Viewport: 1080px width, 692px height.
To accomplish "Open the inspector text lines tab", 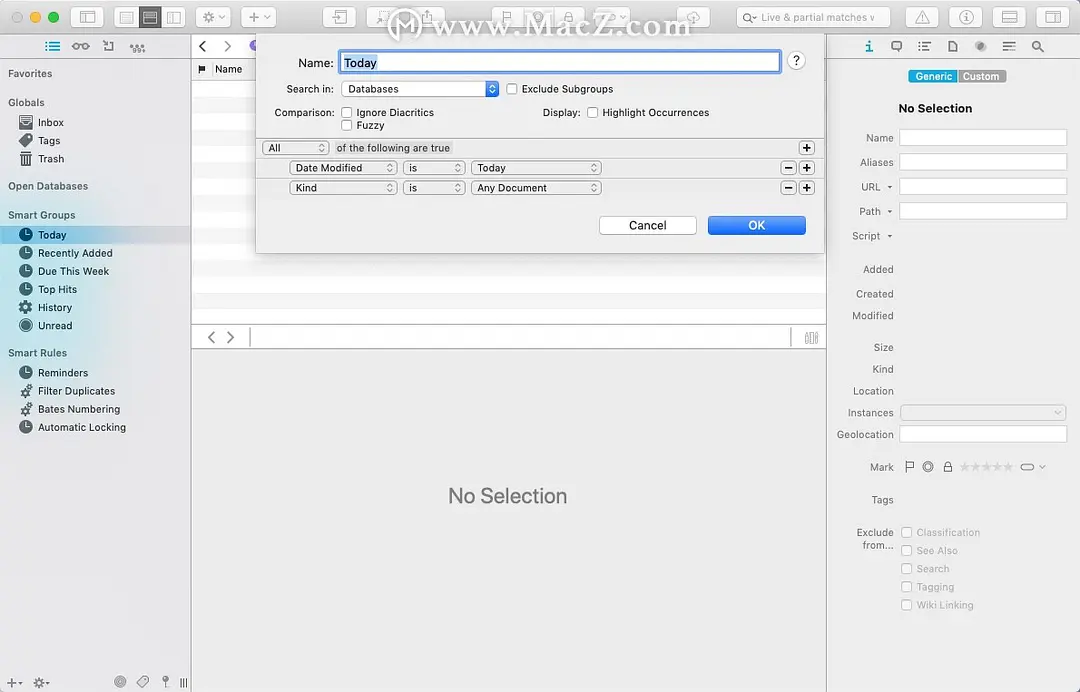I will click(x=1009, y=46).
